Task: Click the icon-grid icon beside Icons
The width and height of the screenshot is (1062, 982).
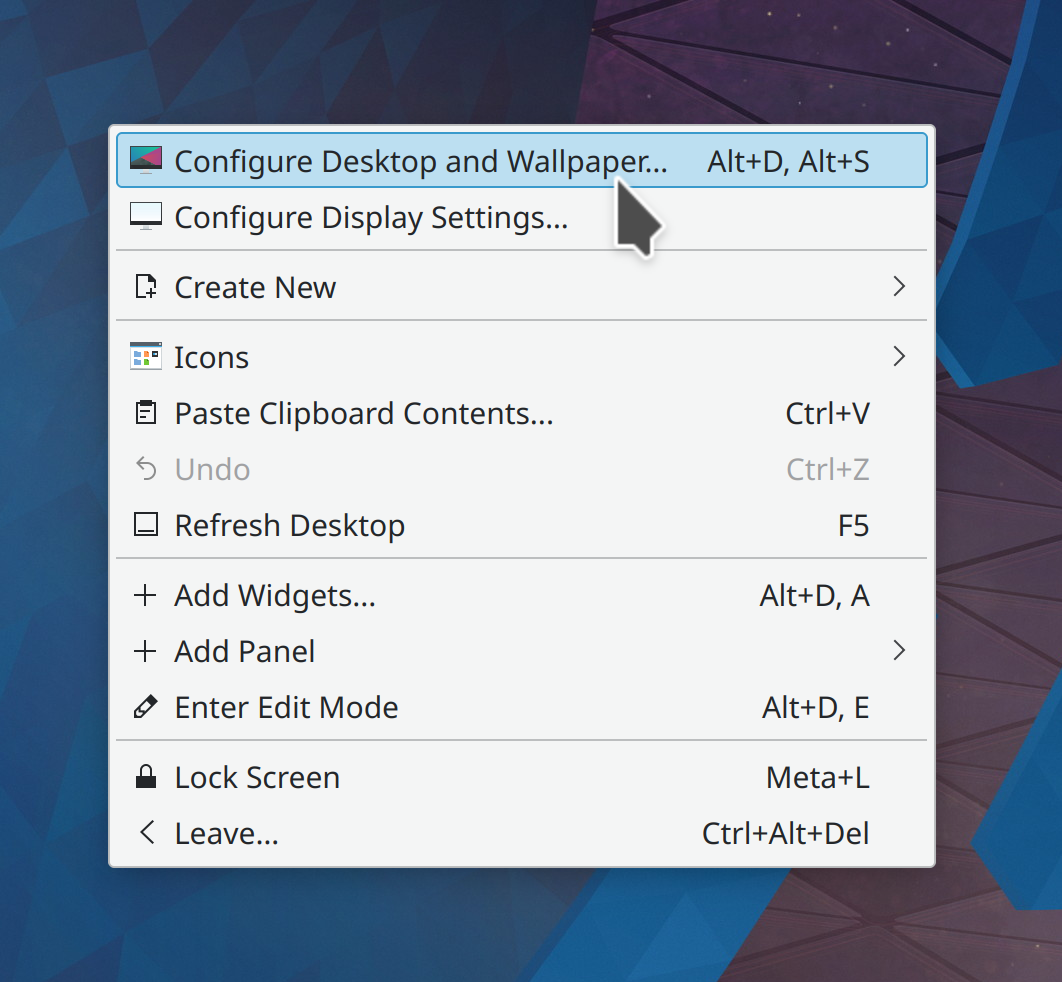Action: coord(146,357)
